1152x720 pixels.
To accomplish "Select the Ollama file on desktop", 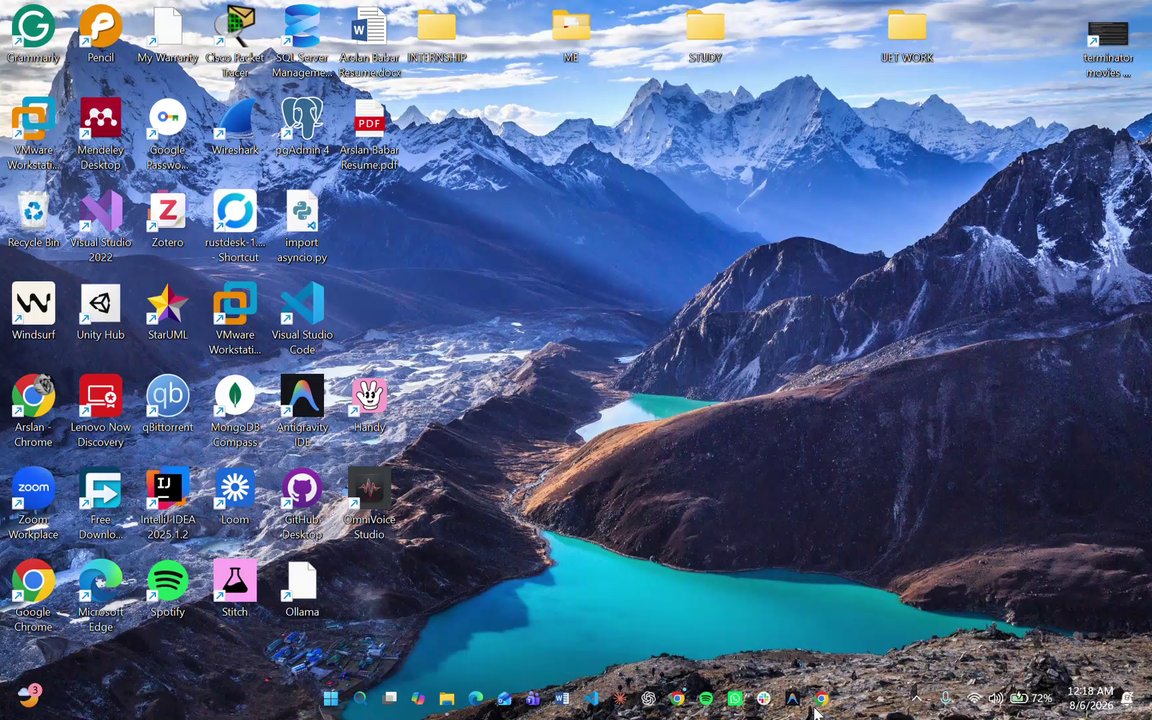I will pos(302,580).
